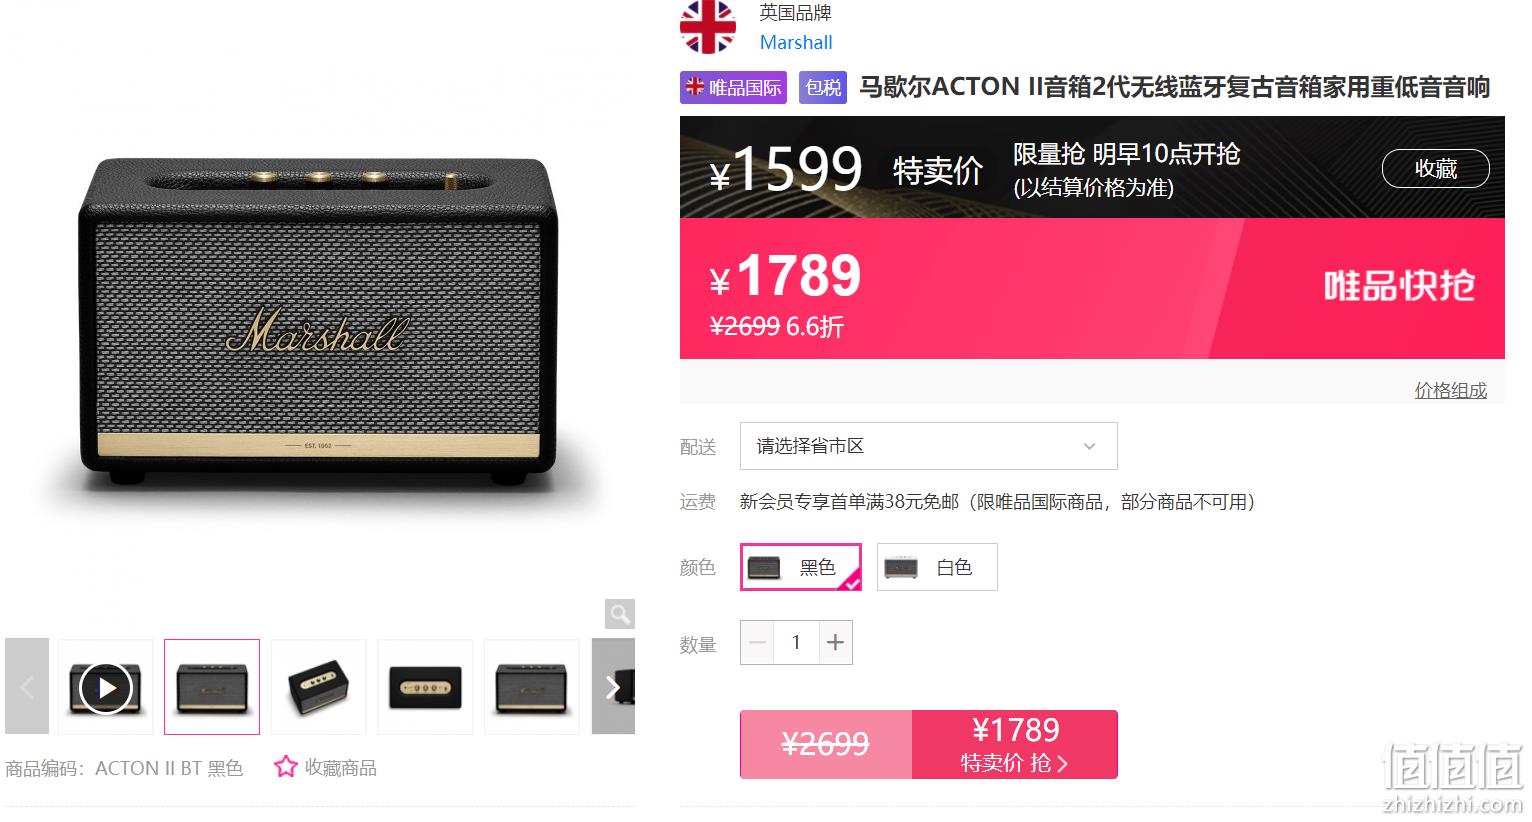Click the quantity input field

point(796,642)
